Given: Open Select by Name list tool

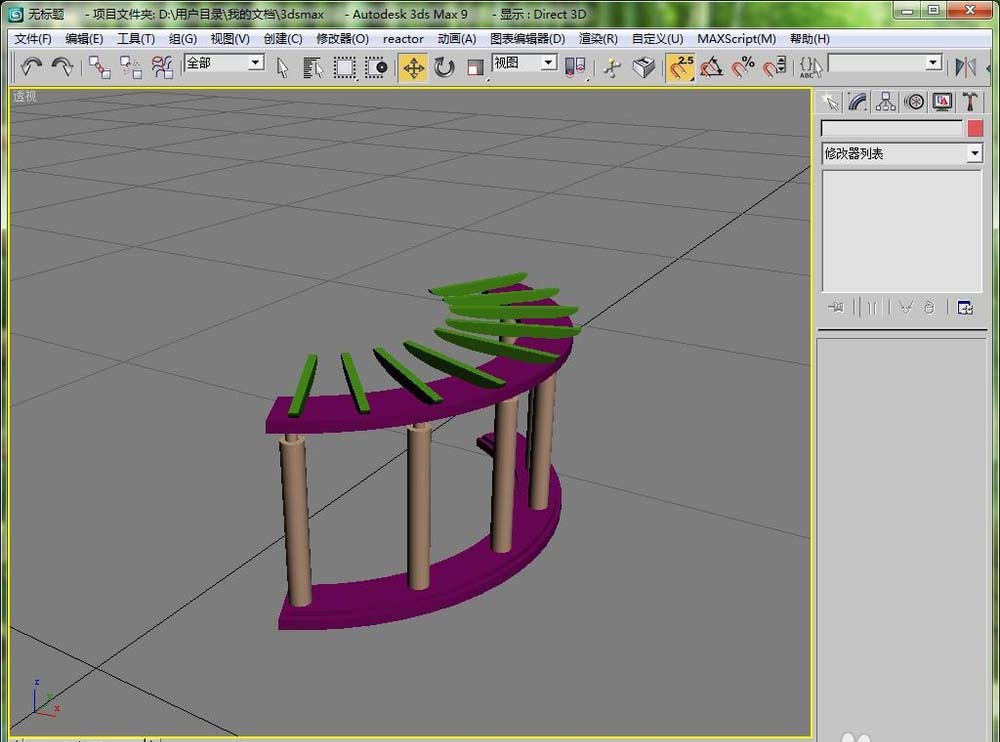Looking at the screenshot, I should [x=313, y=67].
